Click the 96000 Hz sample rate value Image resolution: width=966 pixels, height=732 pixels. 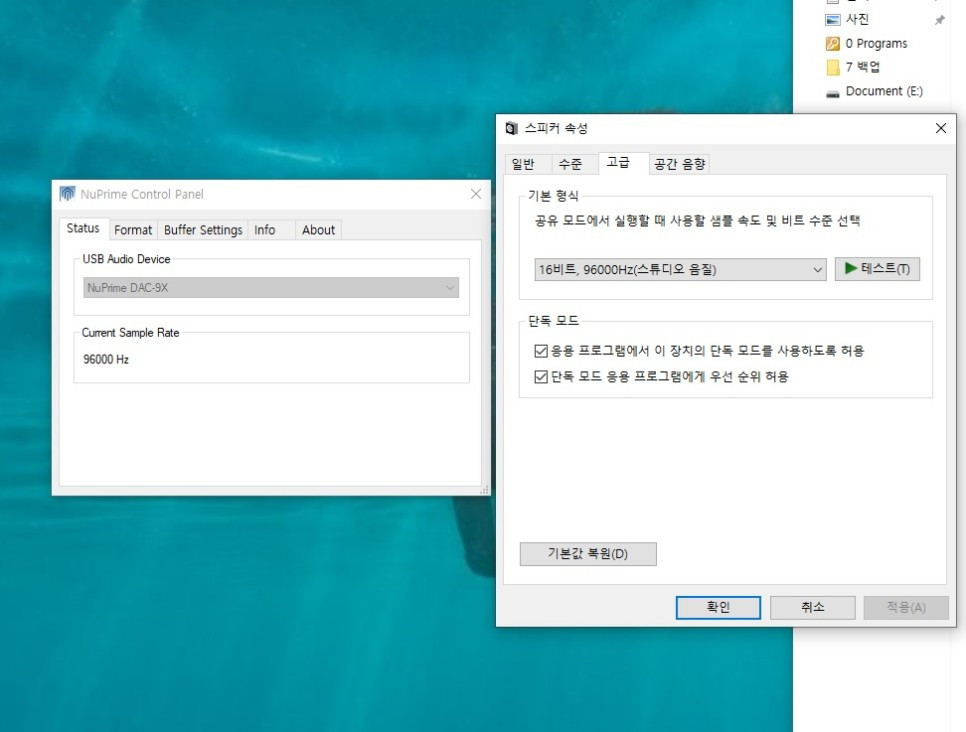point(106,359)
